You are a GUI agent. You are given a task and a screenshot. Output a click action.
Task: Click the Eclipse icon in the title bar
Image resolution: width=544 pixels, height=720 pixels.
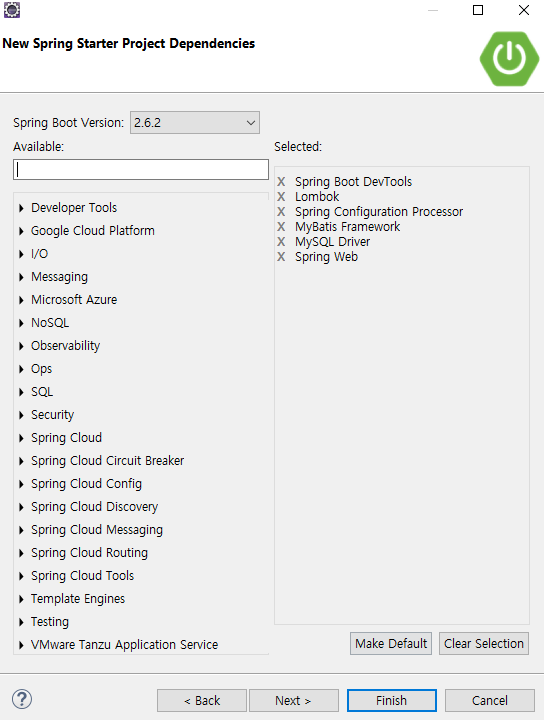11,10
